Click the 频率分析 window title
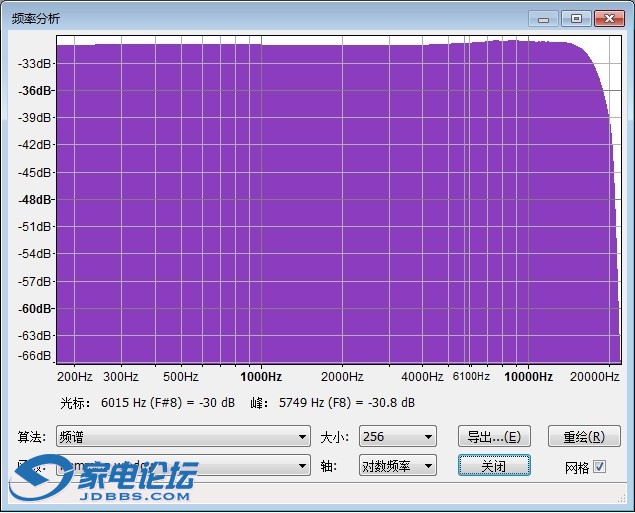Screen dimensions: 635x513 click(36, 19)
